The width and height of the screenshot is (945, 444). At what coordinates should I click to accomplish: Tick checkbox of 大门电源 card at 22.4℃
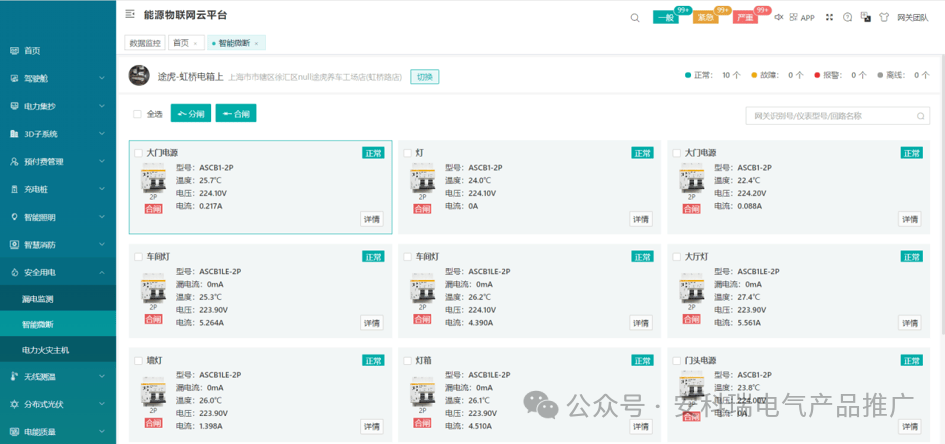(x=677, y=153)
